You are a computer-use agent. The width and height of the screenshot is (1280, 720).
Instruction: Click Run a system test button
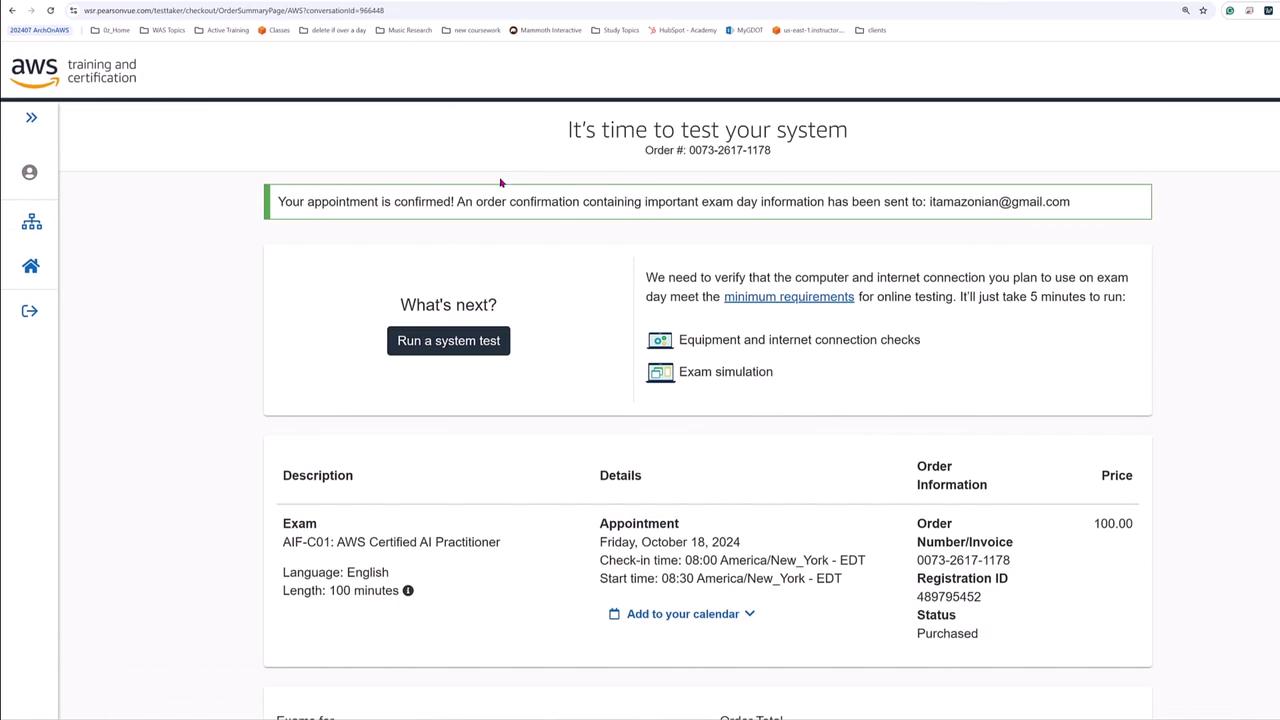tap(448, 341)
